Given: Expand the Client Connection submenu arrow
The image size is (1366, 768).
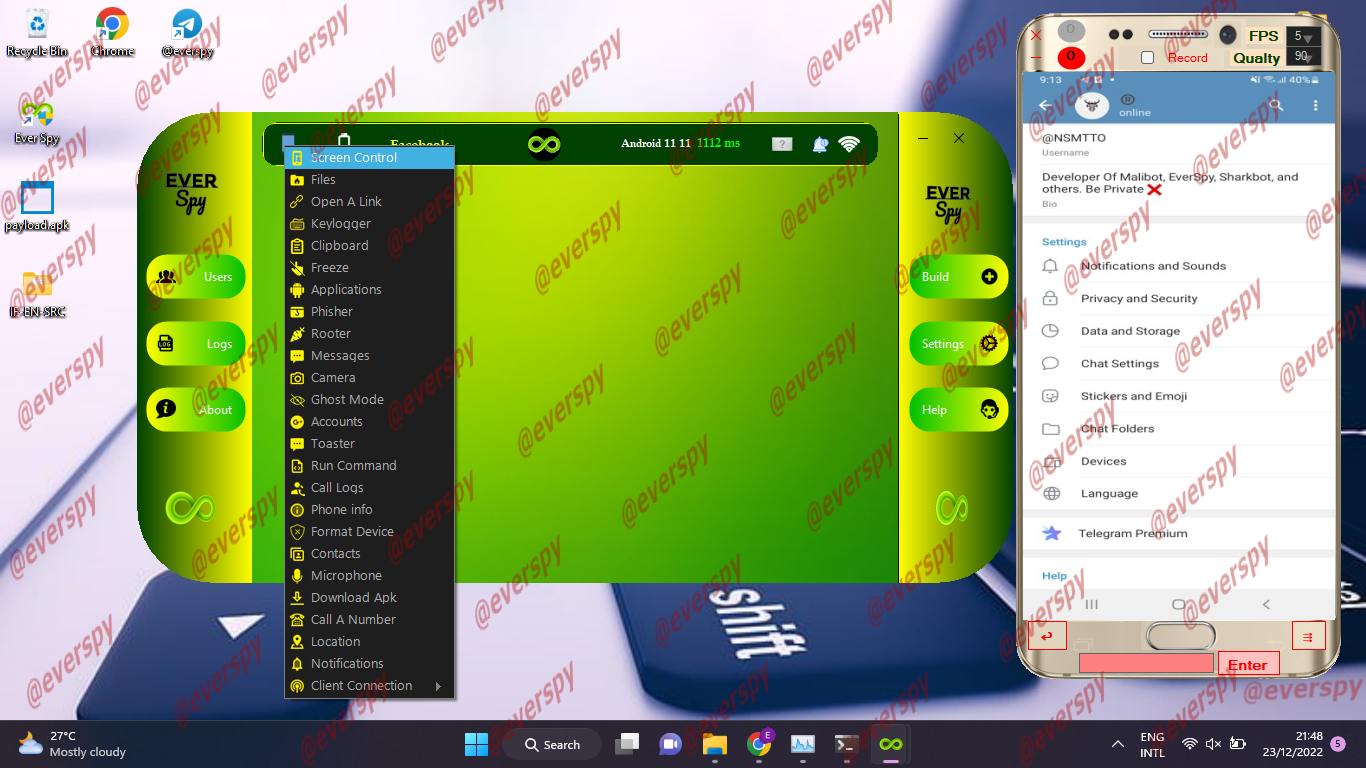Looking at the screenshot, I should [x=438, y=686].
